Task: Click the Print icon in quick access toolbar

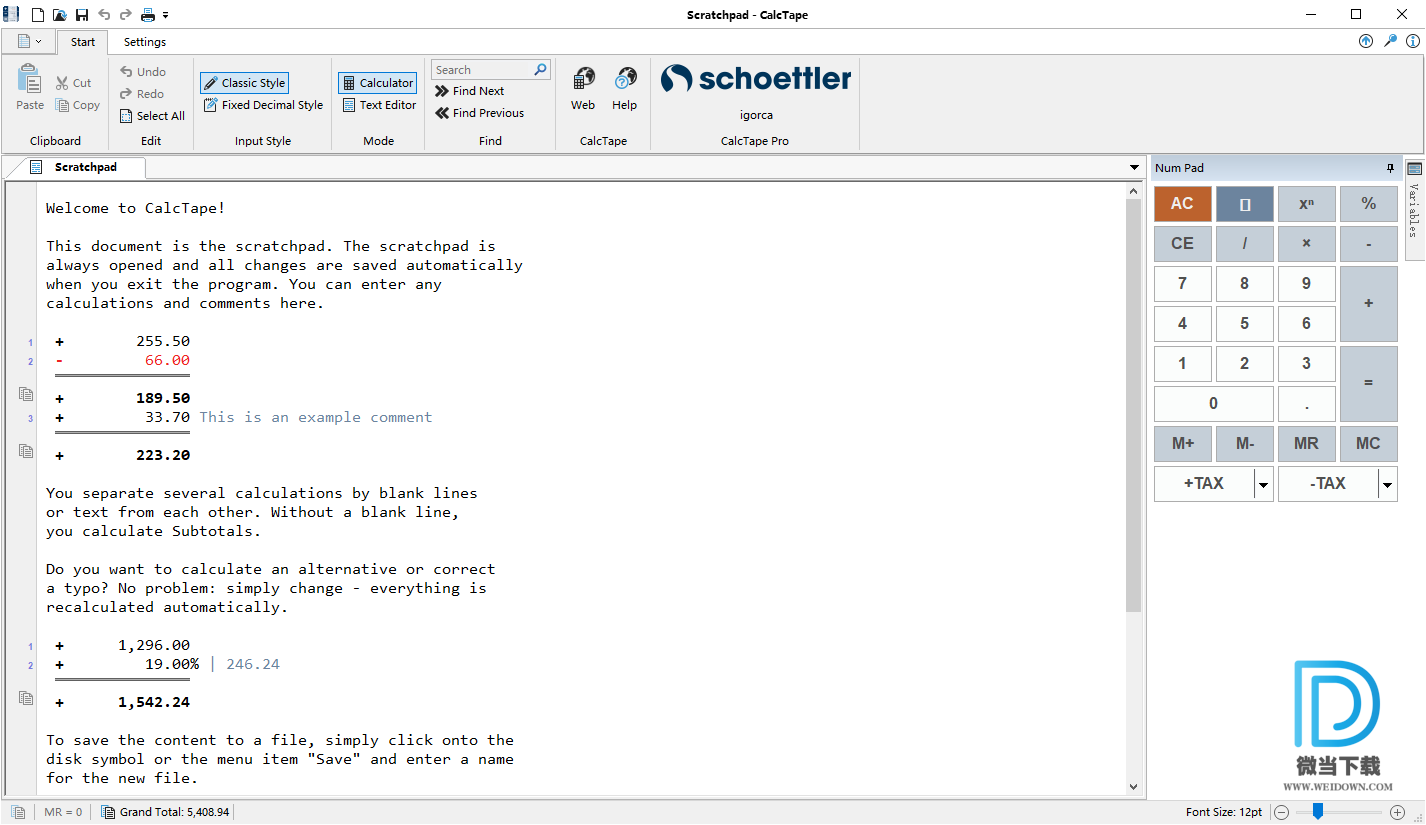Action: point(148,15)
